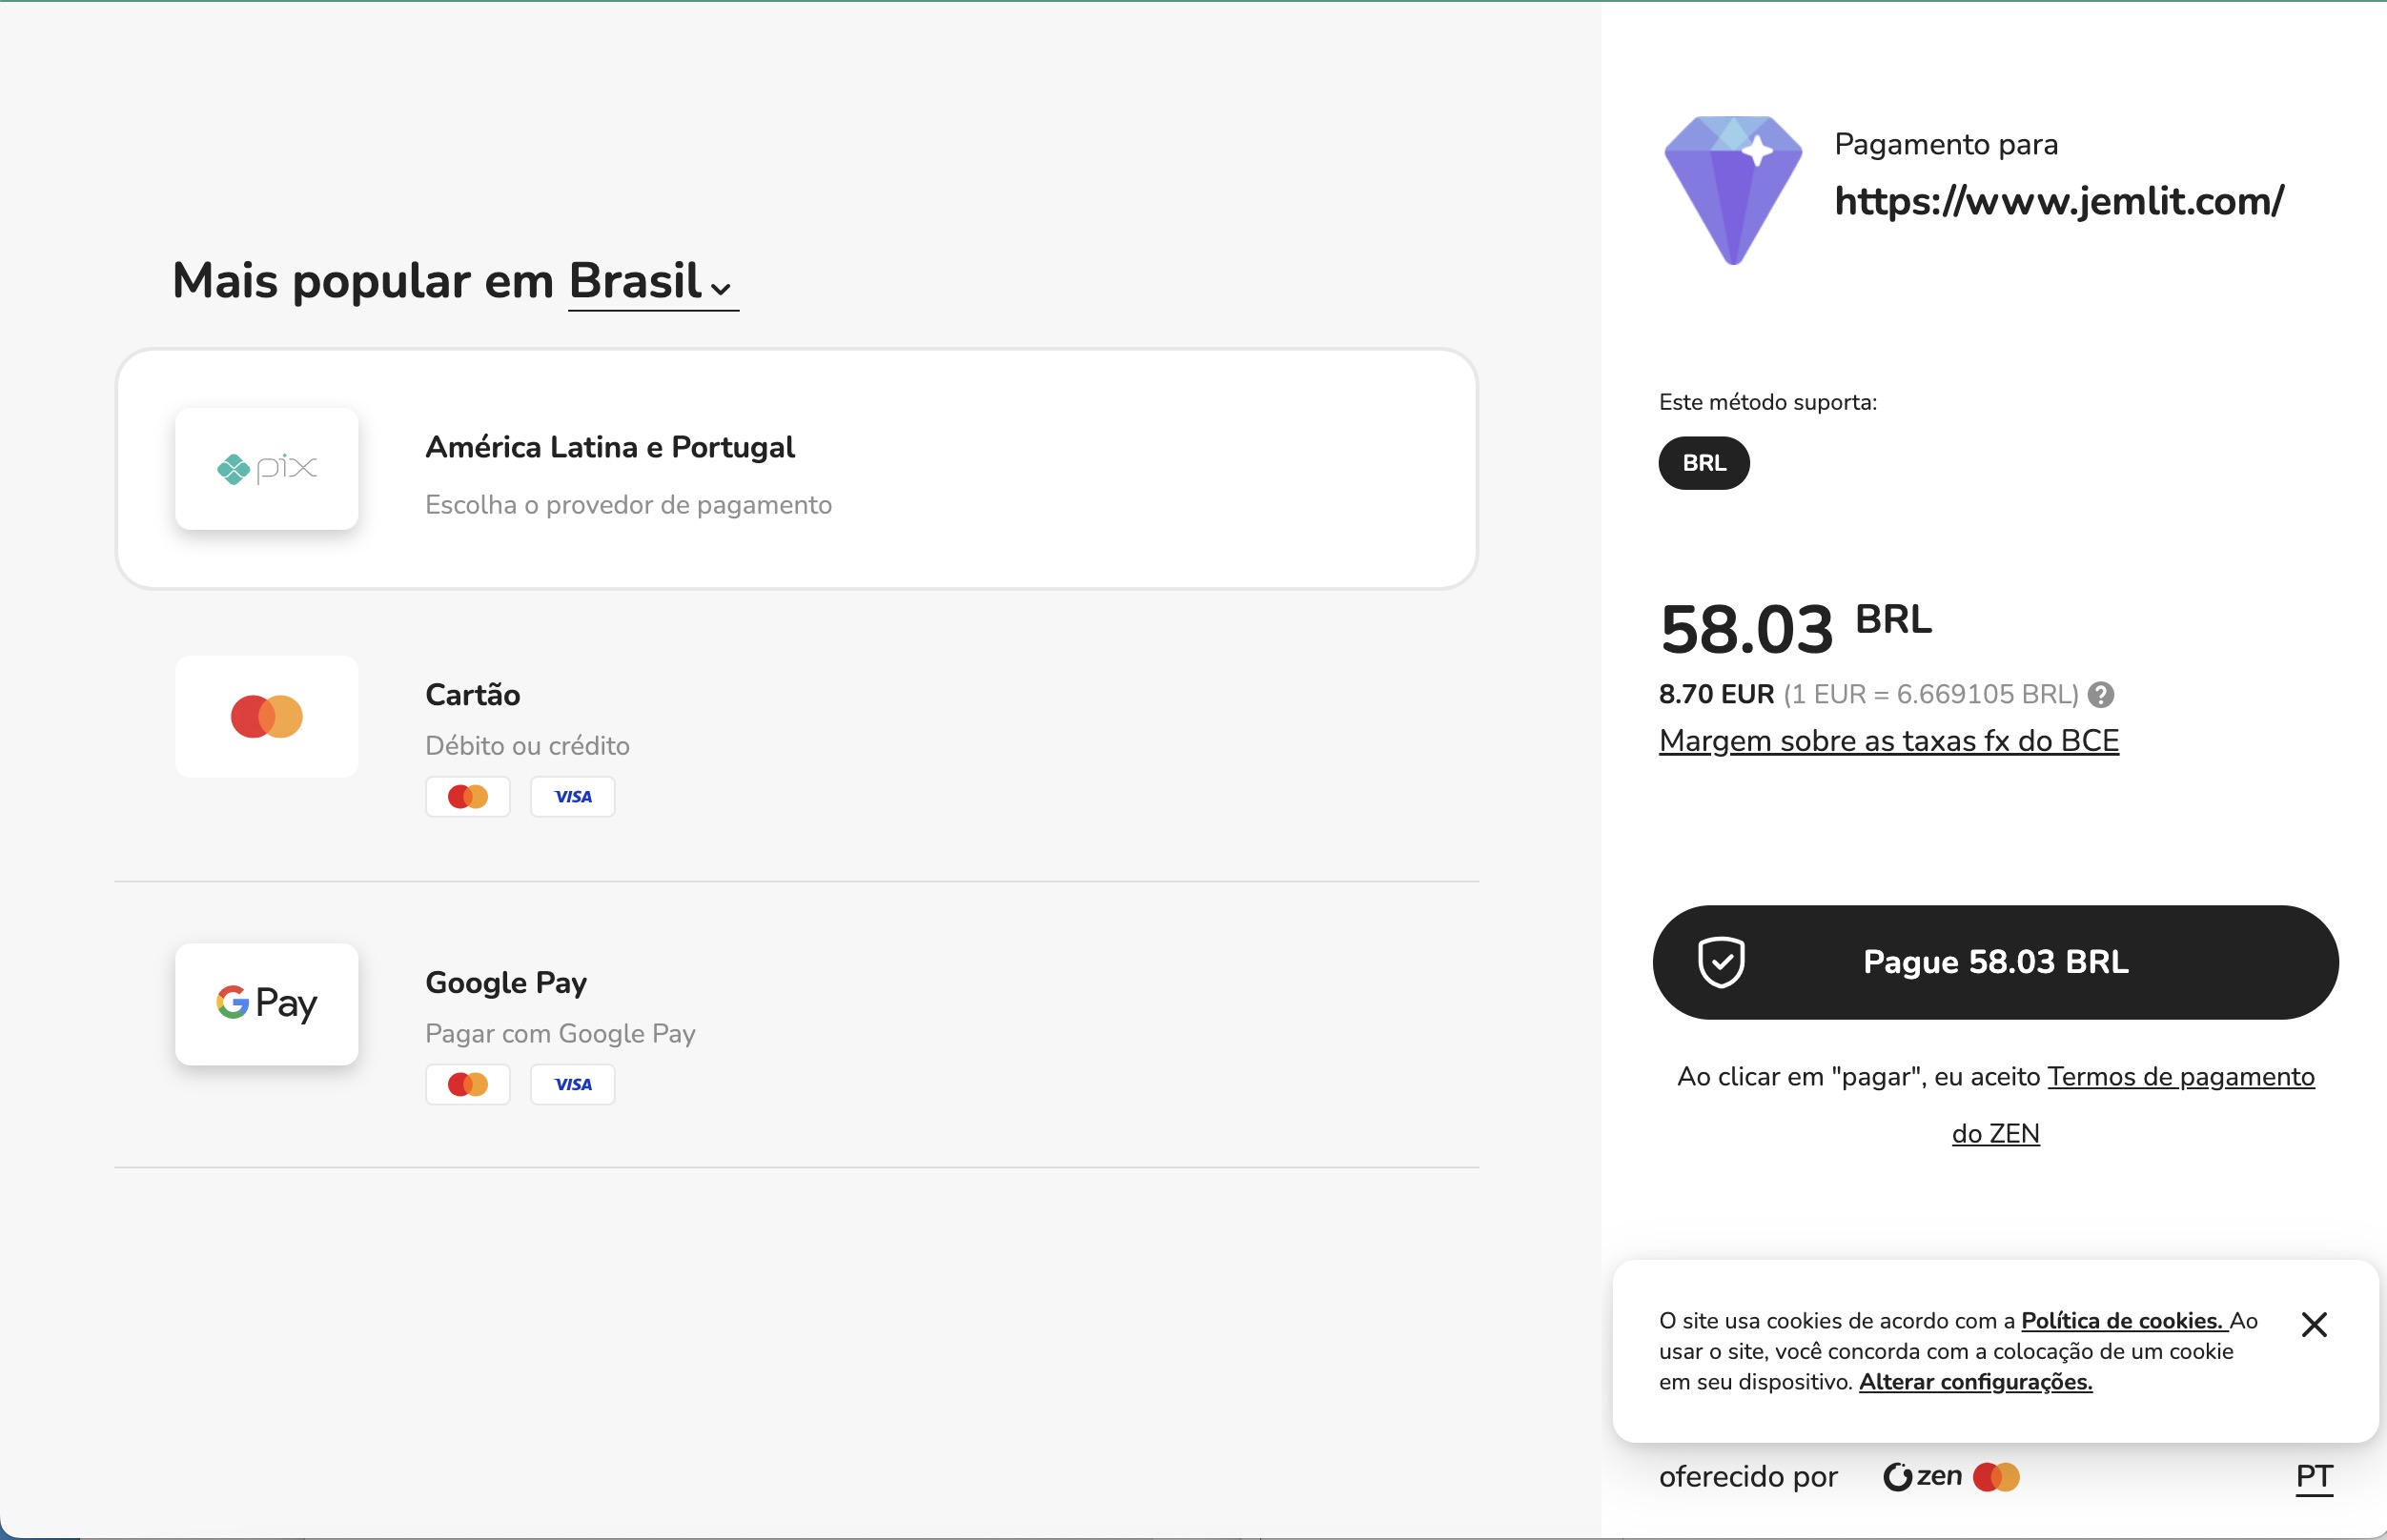
Task: Click the BRL currency badge
Action: pyautogui.click(x=1703, y=463)
